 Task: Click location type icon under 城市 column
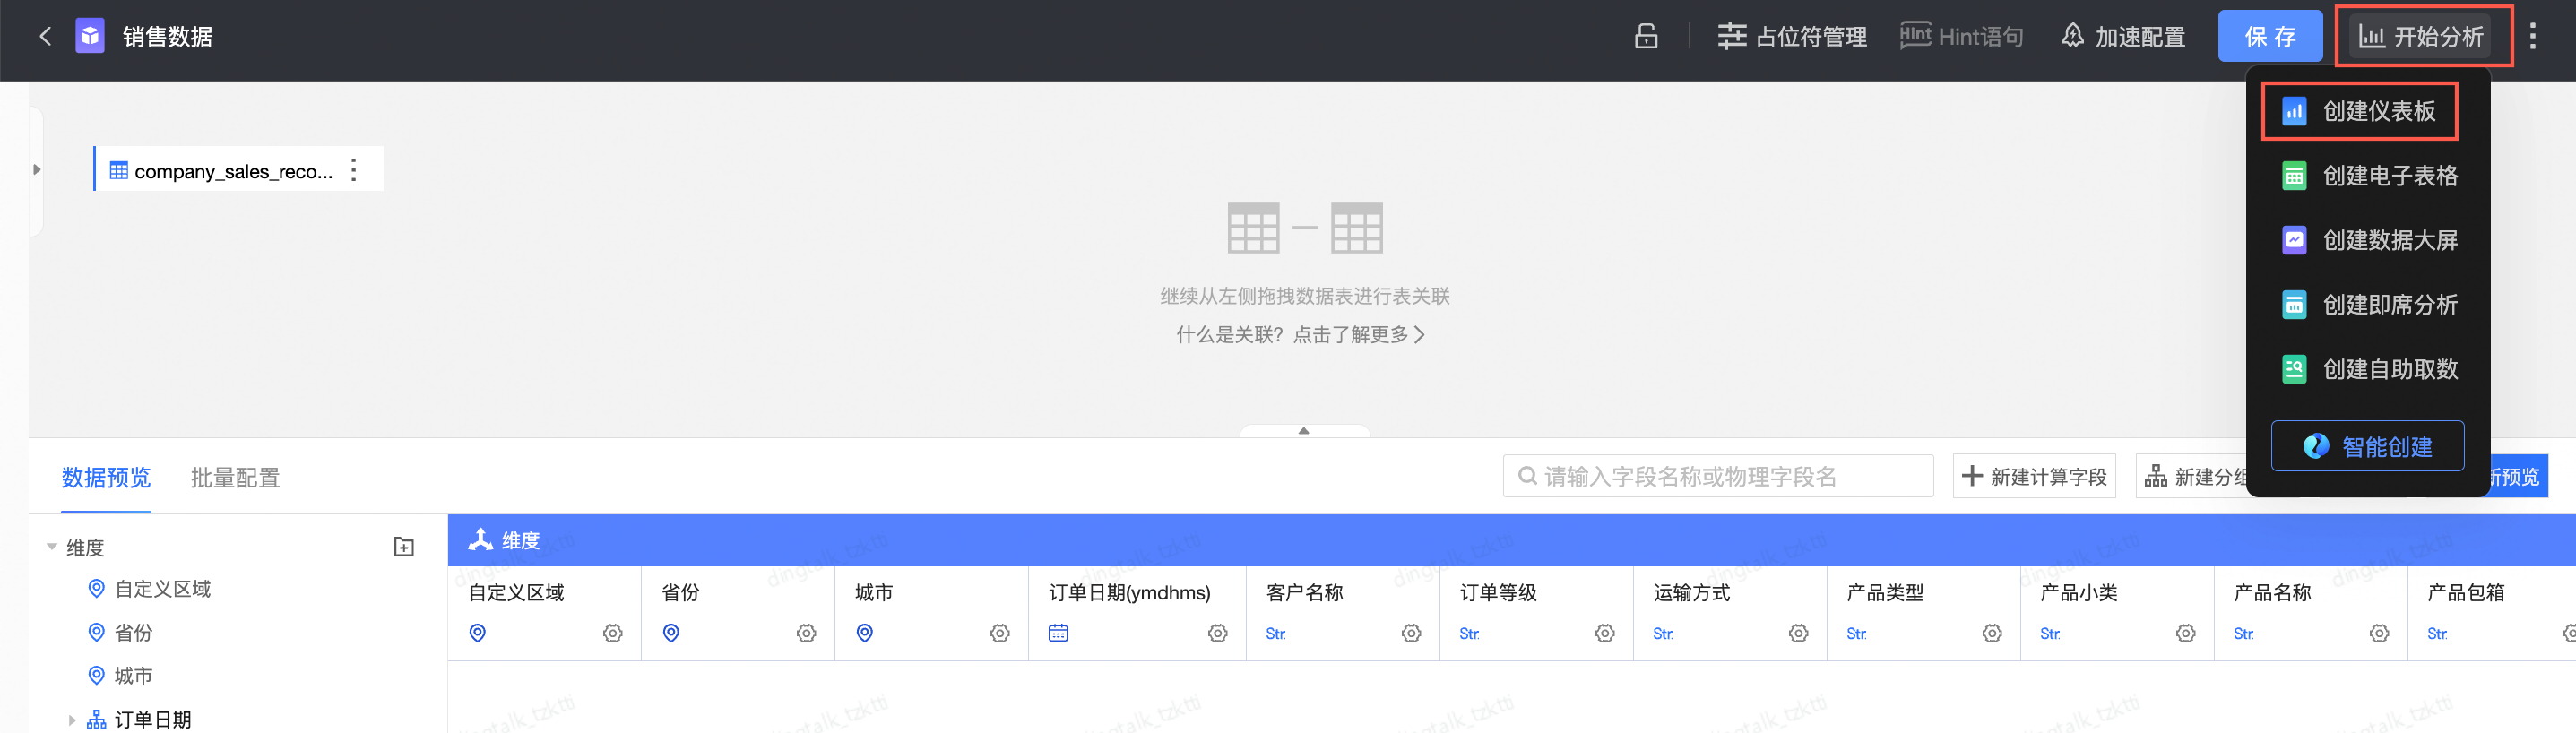point(865,634)
